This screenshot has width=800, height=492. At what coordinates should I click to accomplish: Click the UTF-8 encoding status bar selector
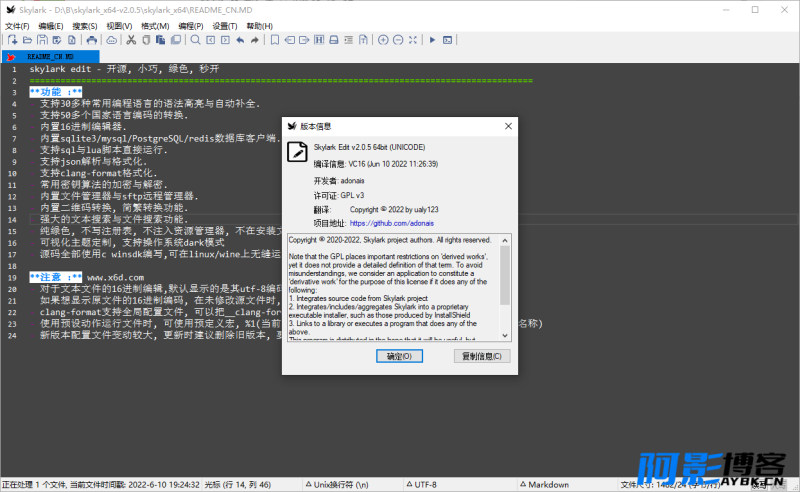tap(421, 484)
